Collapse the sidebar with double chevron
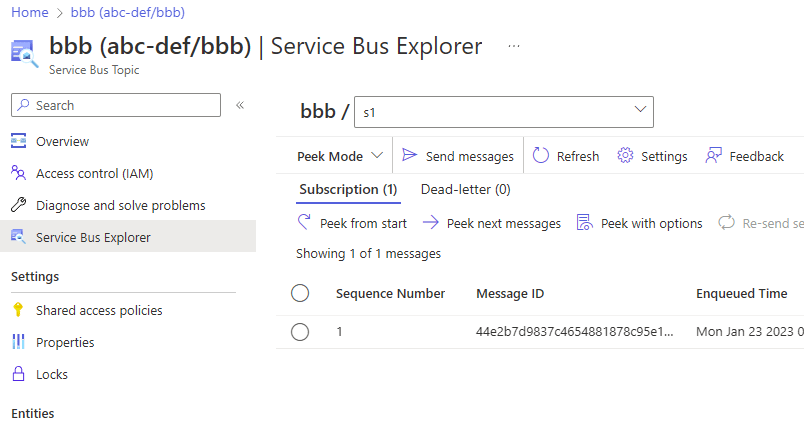The height and width of the screenshot is (425, 804). 240,105
